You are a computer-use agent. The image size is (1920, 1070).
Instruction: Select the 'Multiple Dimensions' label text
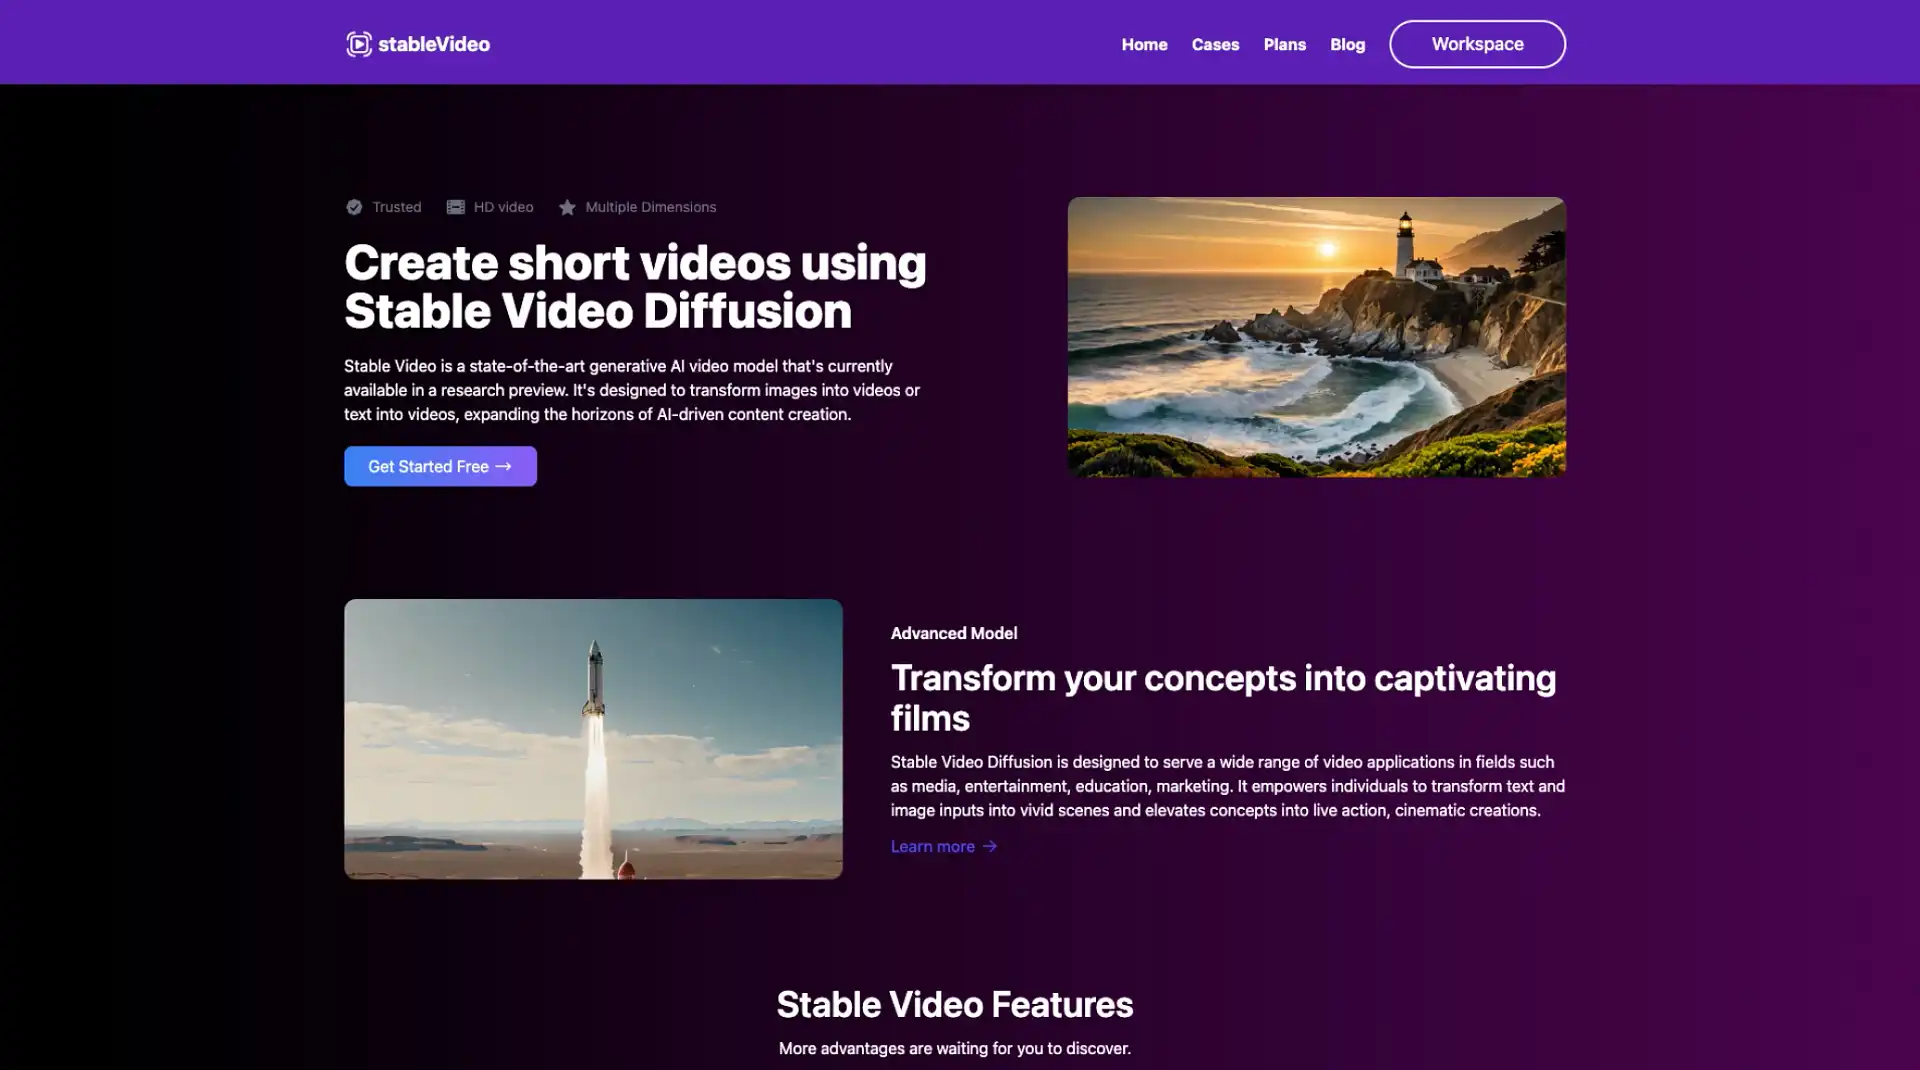[651, 207]
